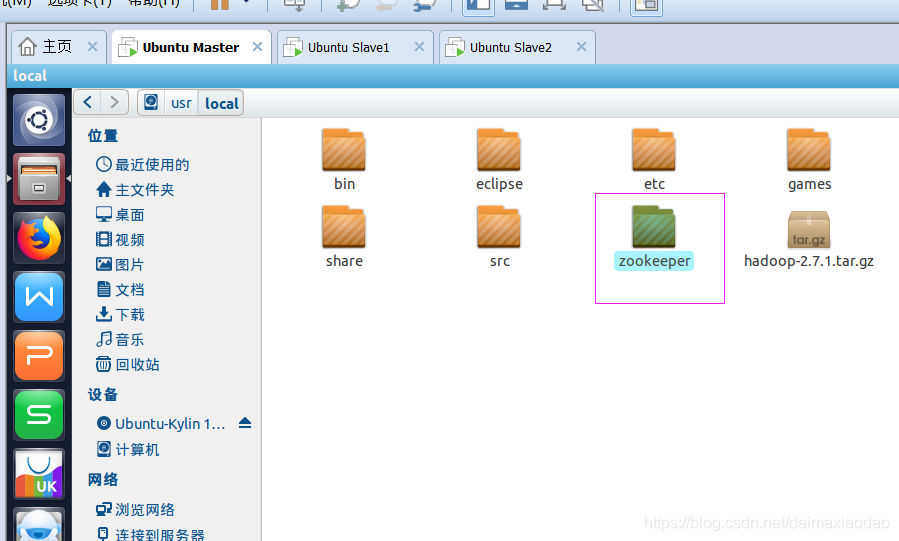Go forward with the right arrow
Image resolution: width=899 pixels, height=541 pixels.
[114, 103]
